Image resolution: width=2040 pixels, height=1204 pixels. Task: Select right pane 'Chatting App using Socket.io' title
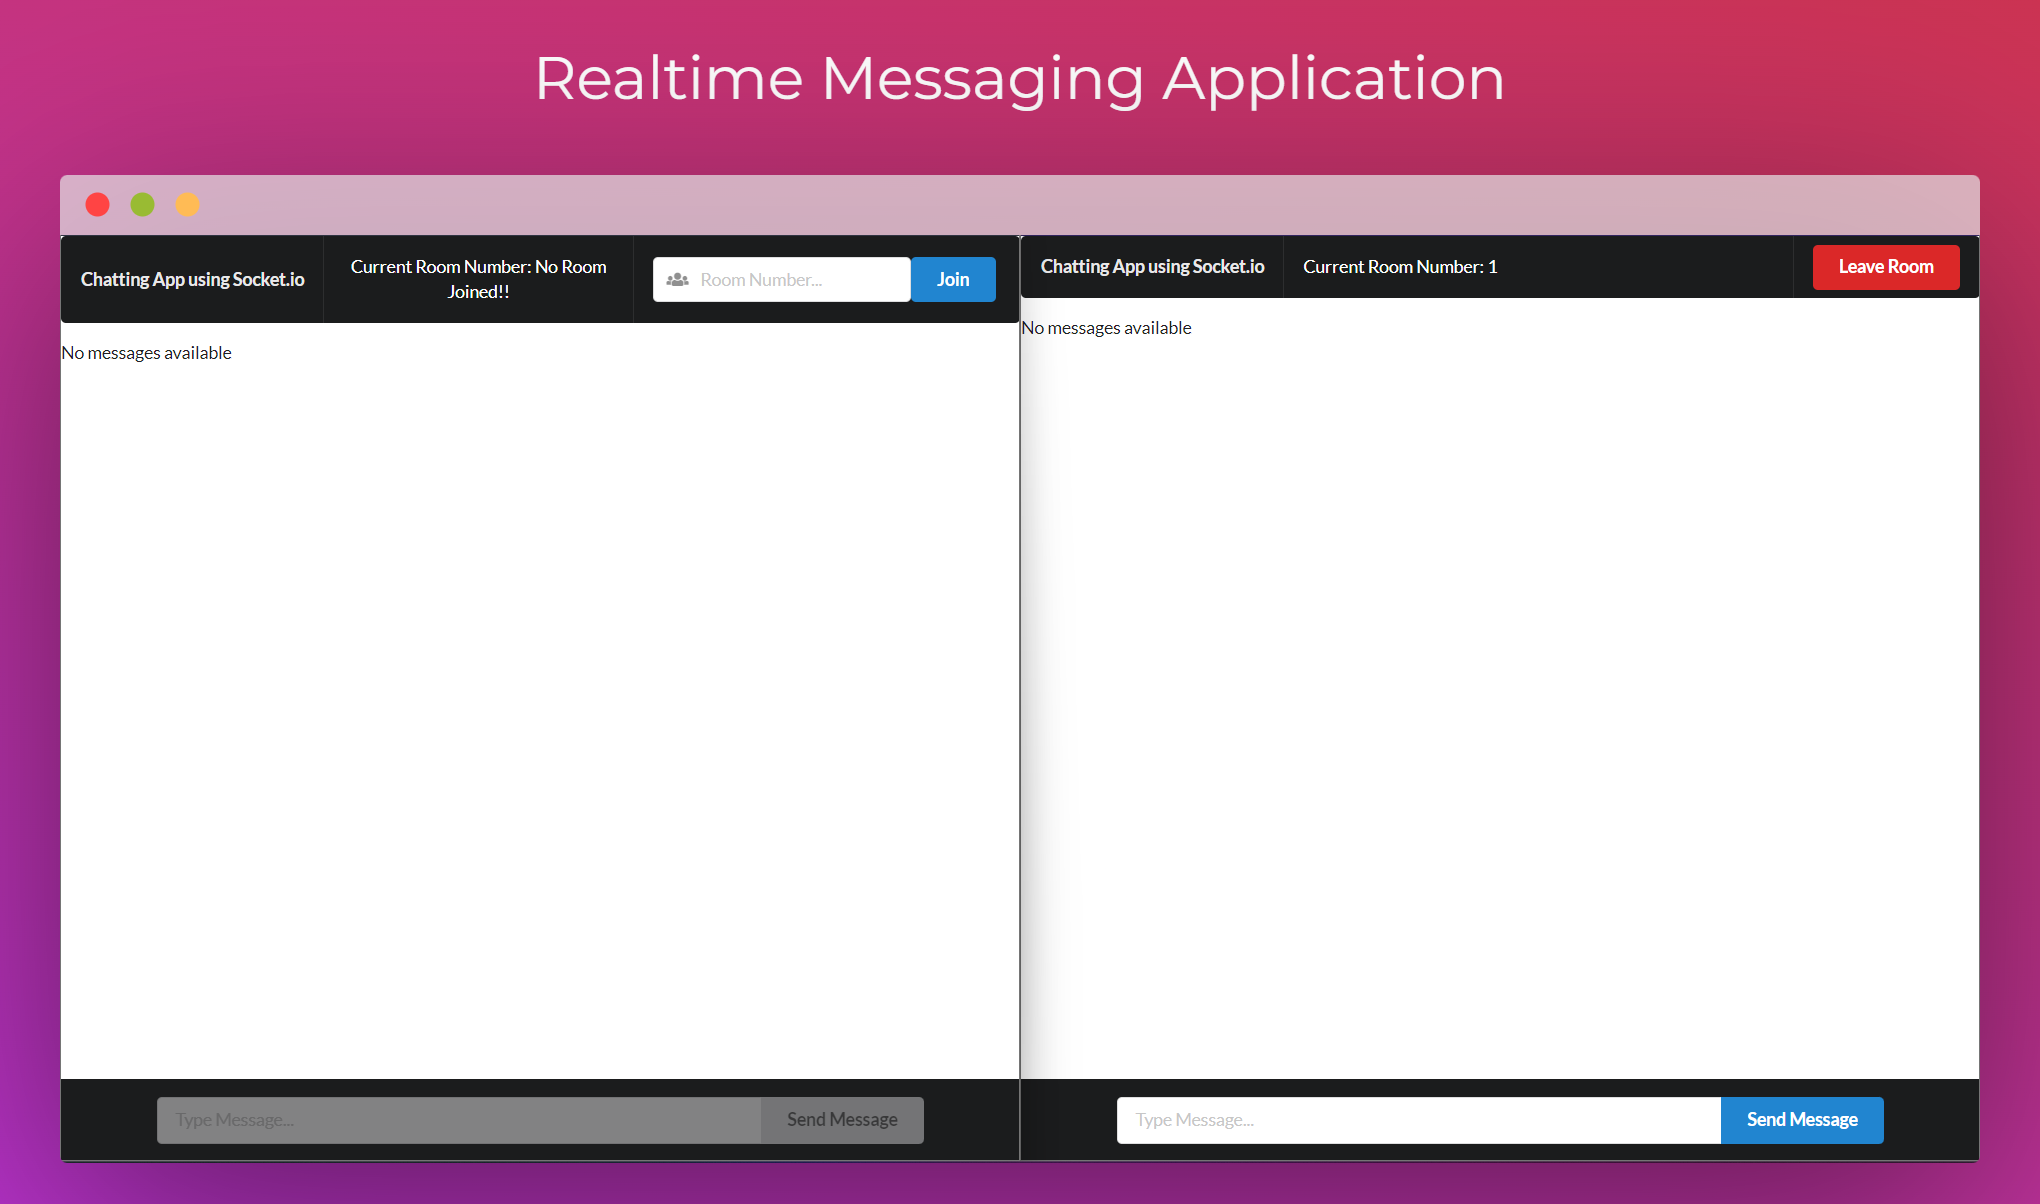1152,267
